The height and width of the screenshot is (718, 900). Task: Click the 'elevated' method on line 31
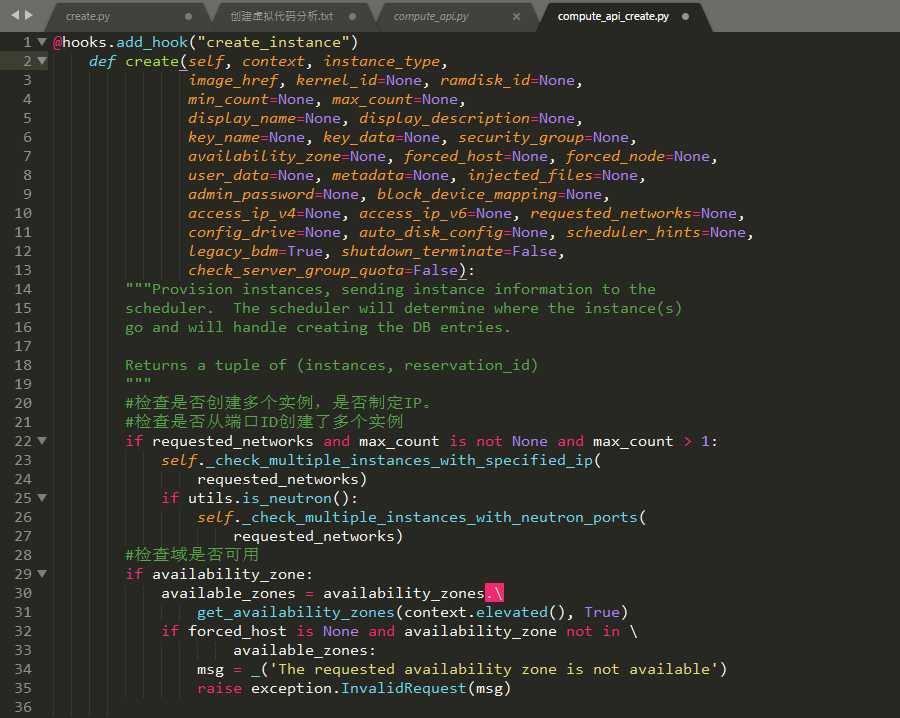coord(511,612)
